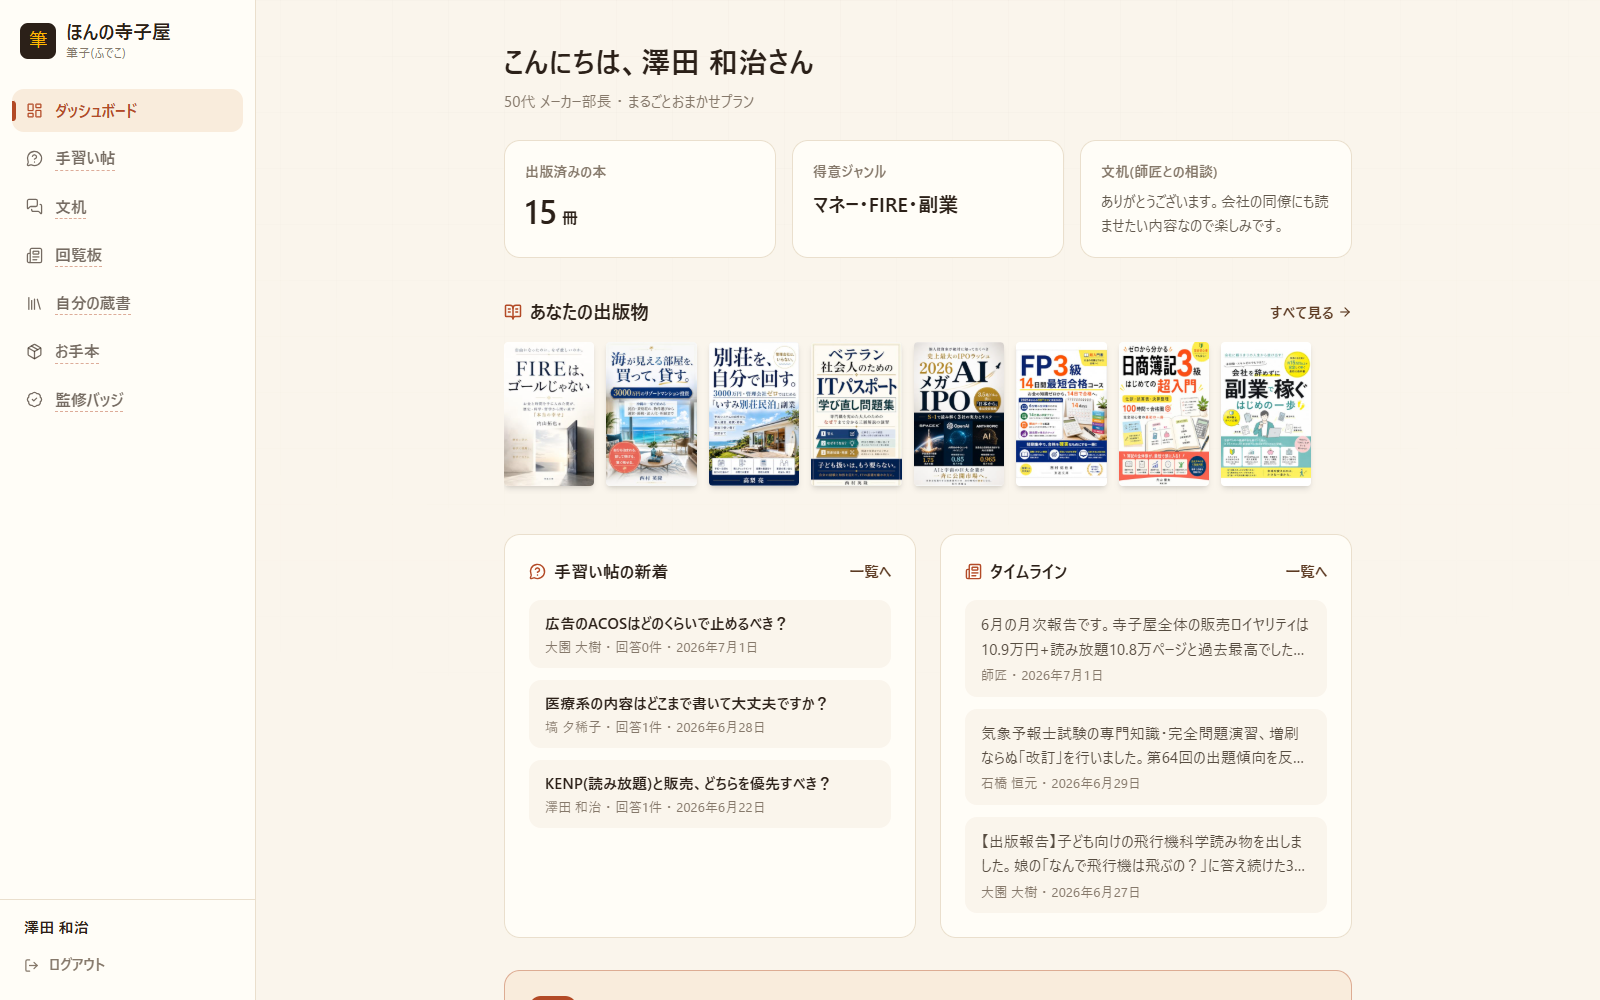1600x1000 pixels.
Task: Open the 6月の月次報告 timeline post
Action: (1146, 648)
